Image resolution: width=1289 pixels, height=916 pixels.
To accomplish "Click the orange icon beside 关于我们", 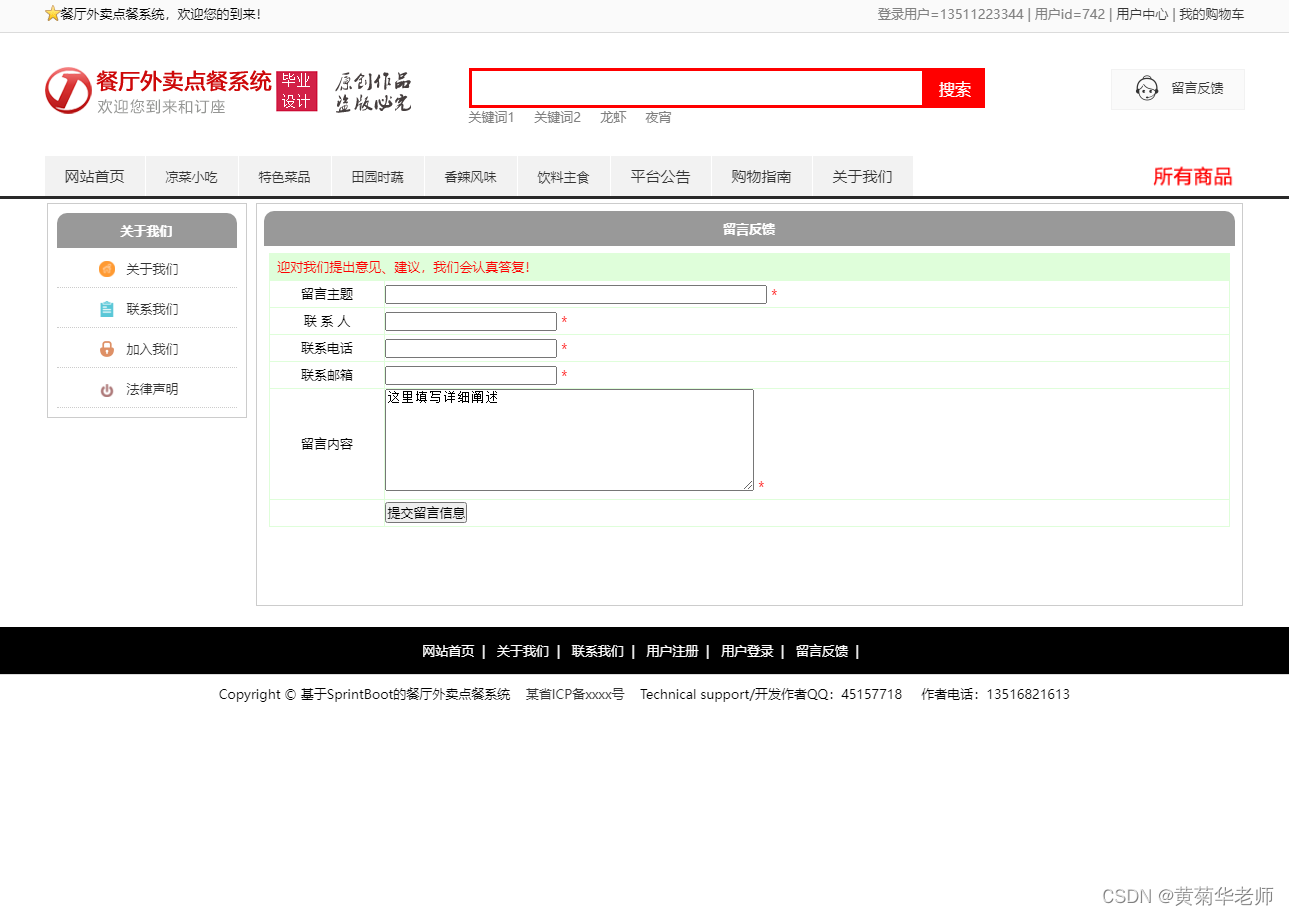I will click(107, 269).
